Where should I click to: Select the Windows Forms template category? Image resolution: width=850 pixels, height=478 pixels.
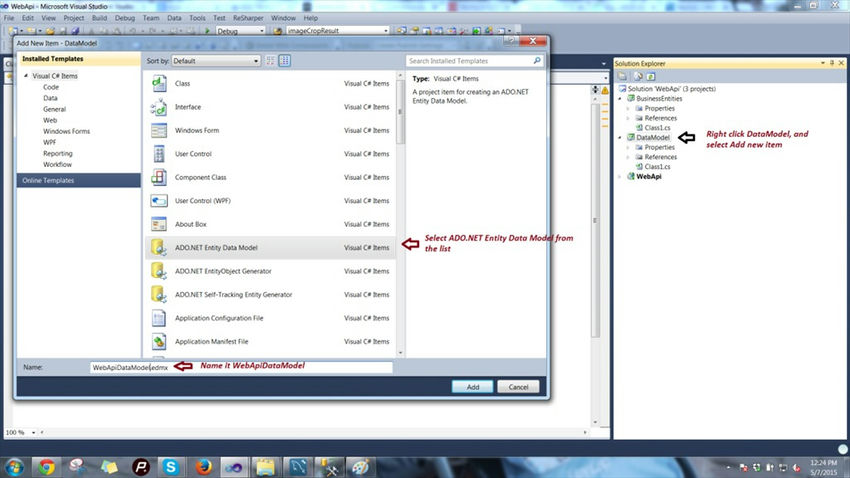pos(67,131)
